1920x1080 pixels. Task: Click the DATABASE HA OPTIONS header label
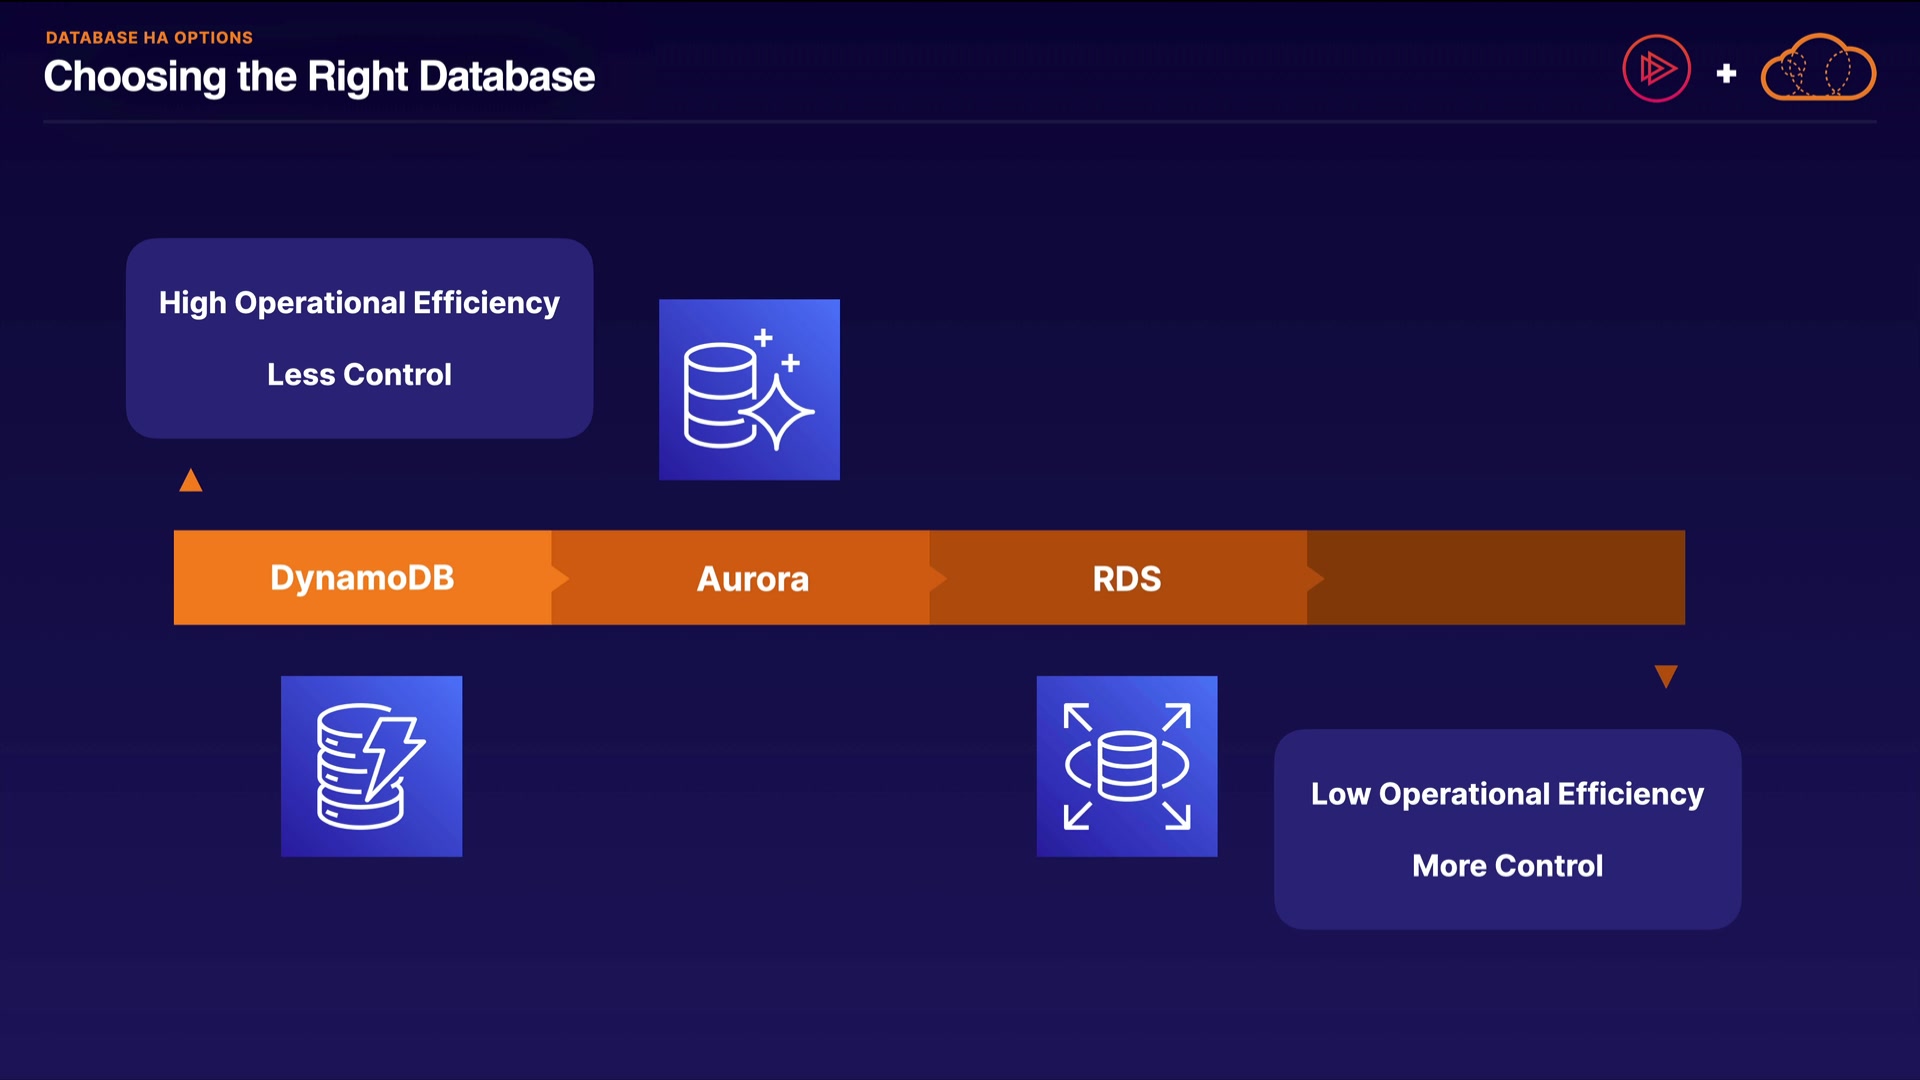[149, 38]
